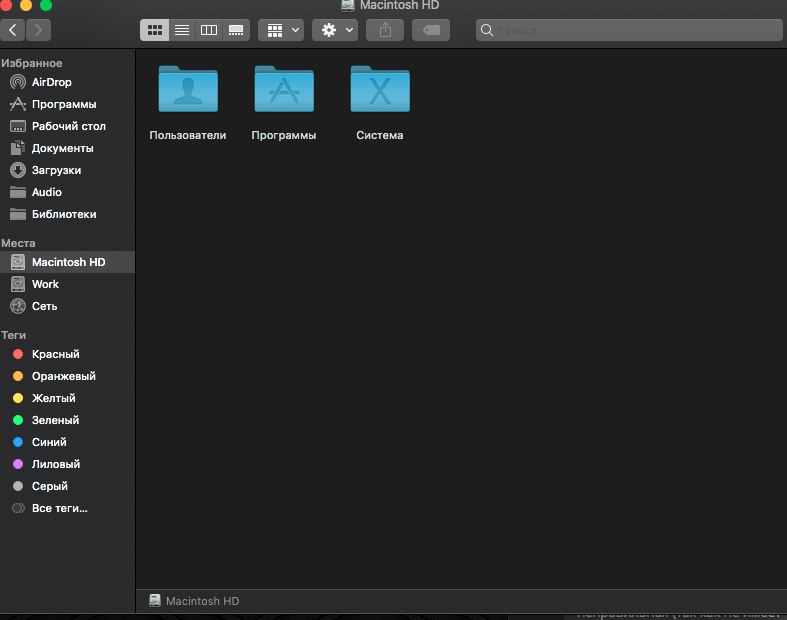Open the gear action menu
The height and width of the screenshot is (620, 787).
(335, 30)
